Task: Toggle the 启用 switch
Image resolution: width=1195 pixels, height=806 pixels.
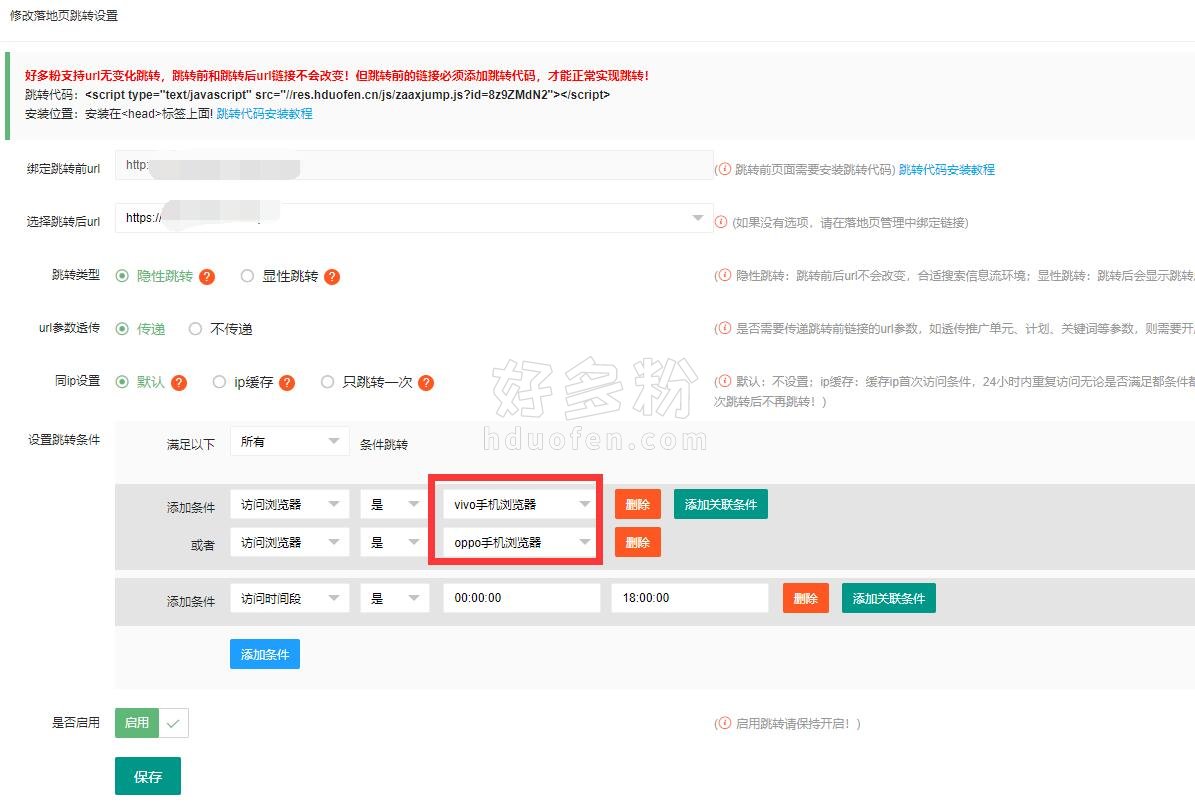Action: click(x=152, y=723)
